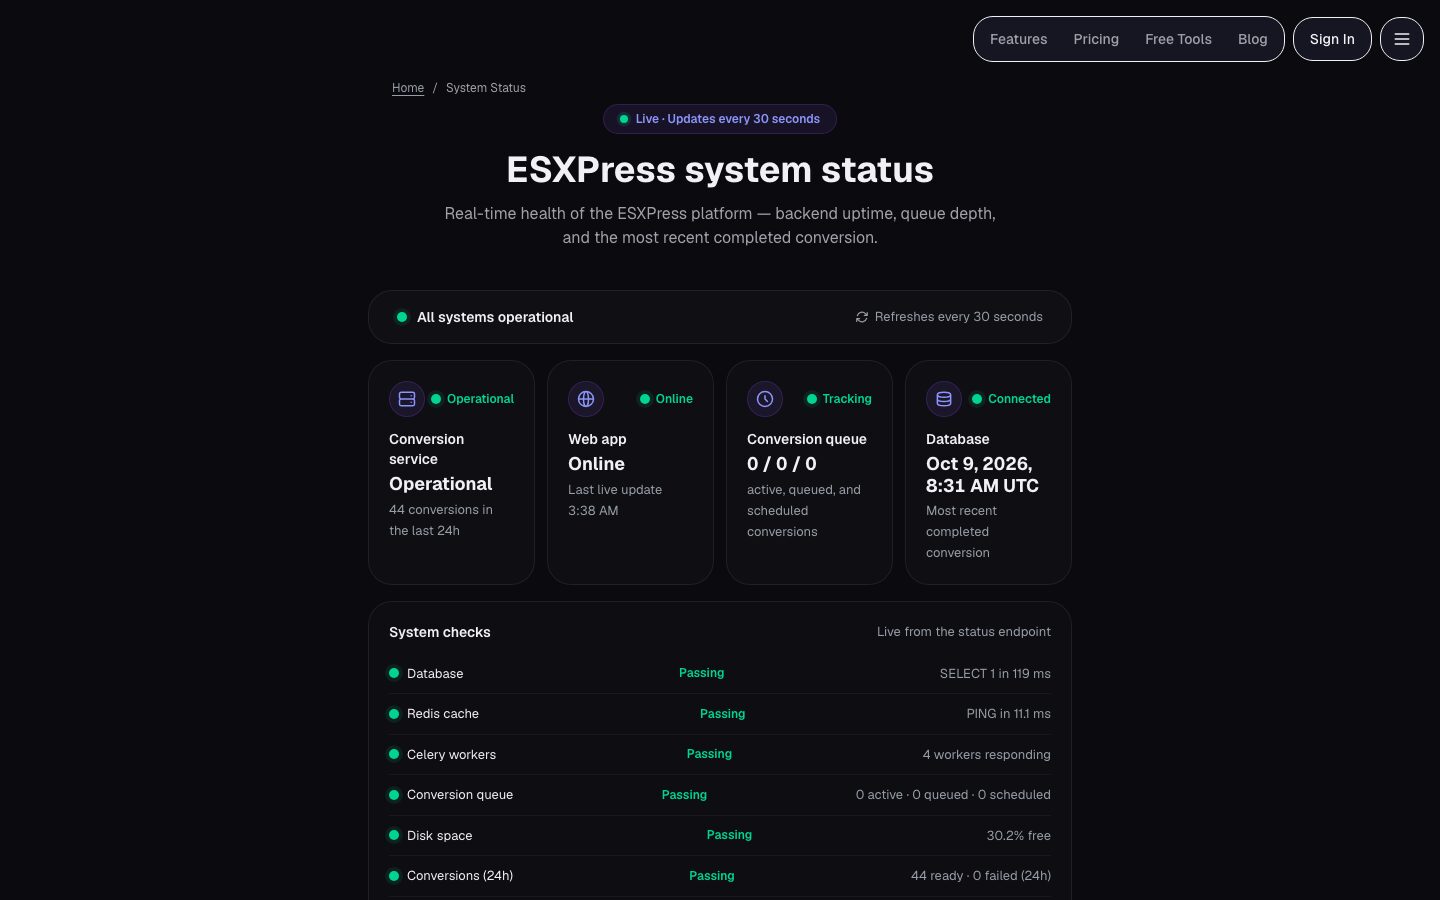The width and height of the screenshot is (1440, 900).
Task: Click 4 workers responding value
Action: pos(986,755)
